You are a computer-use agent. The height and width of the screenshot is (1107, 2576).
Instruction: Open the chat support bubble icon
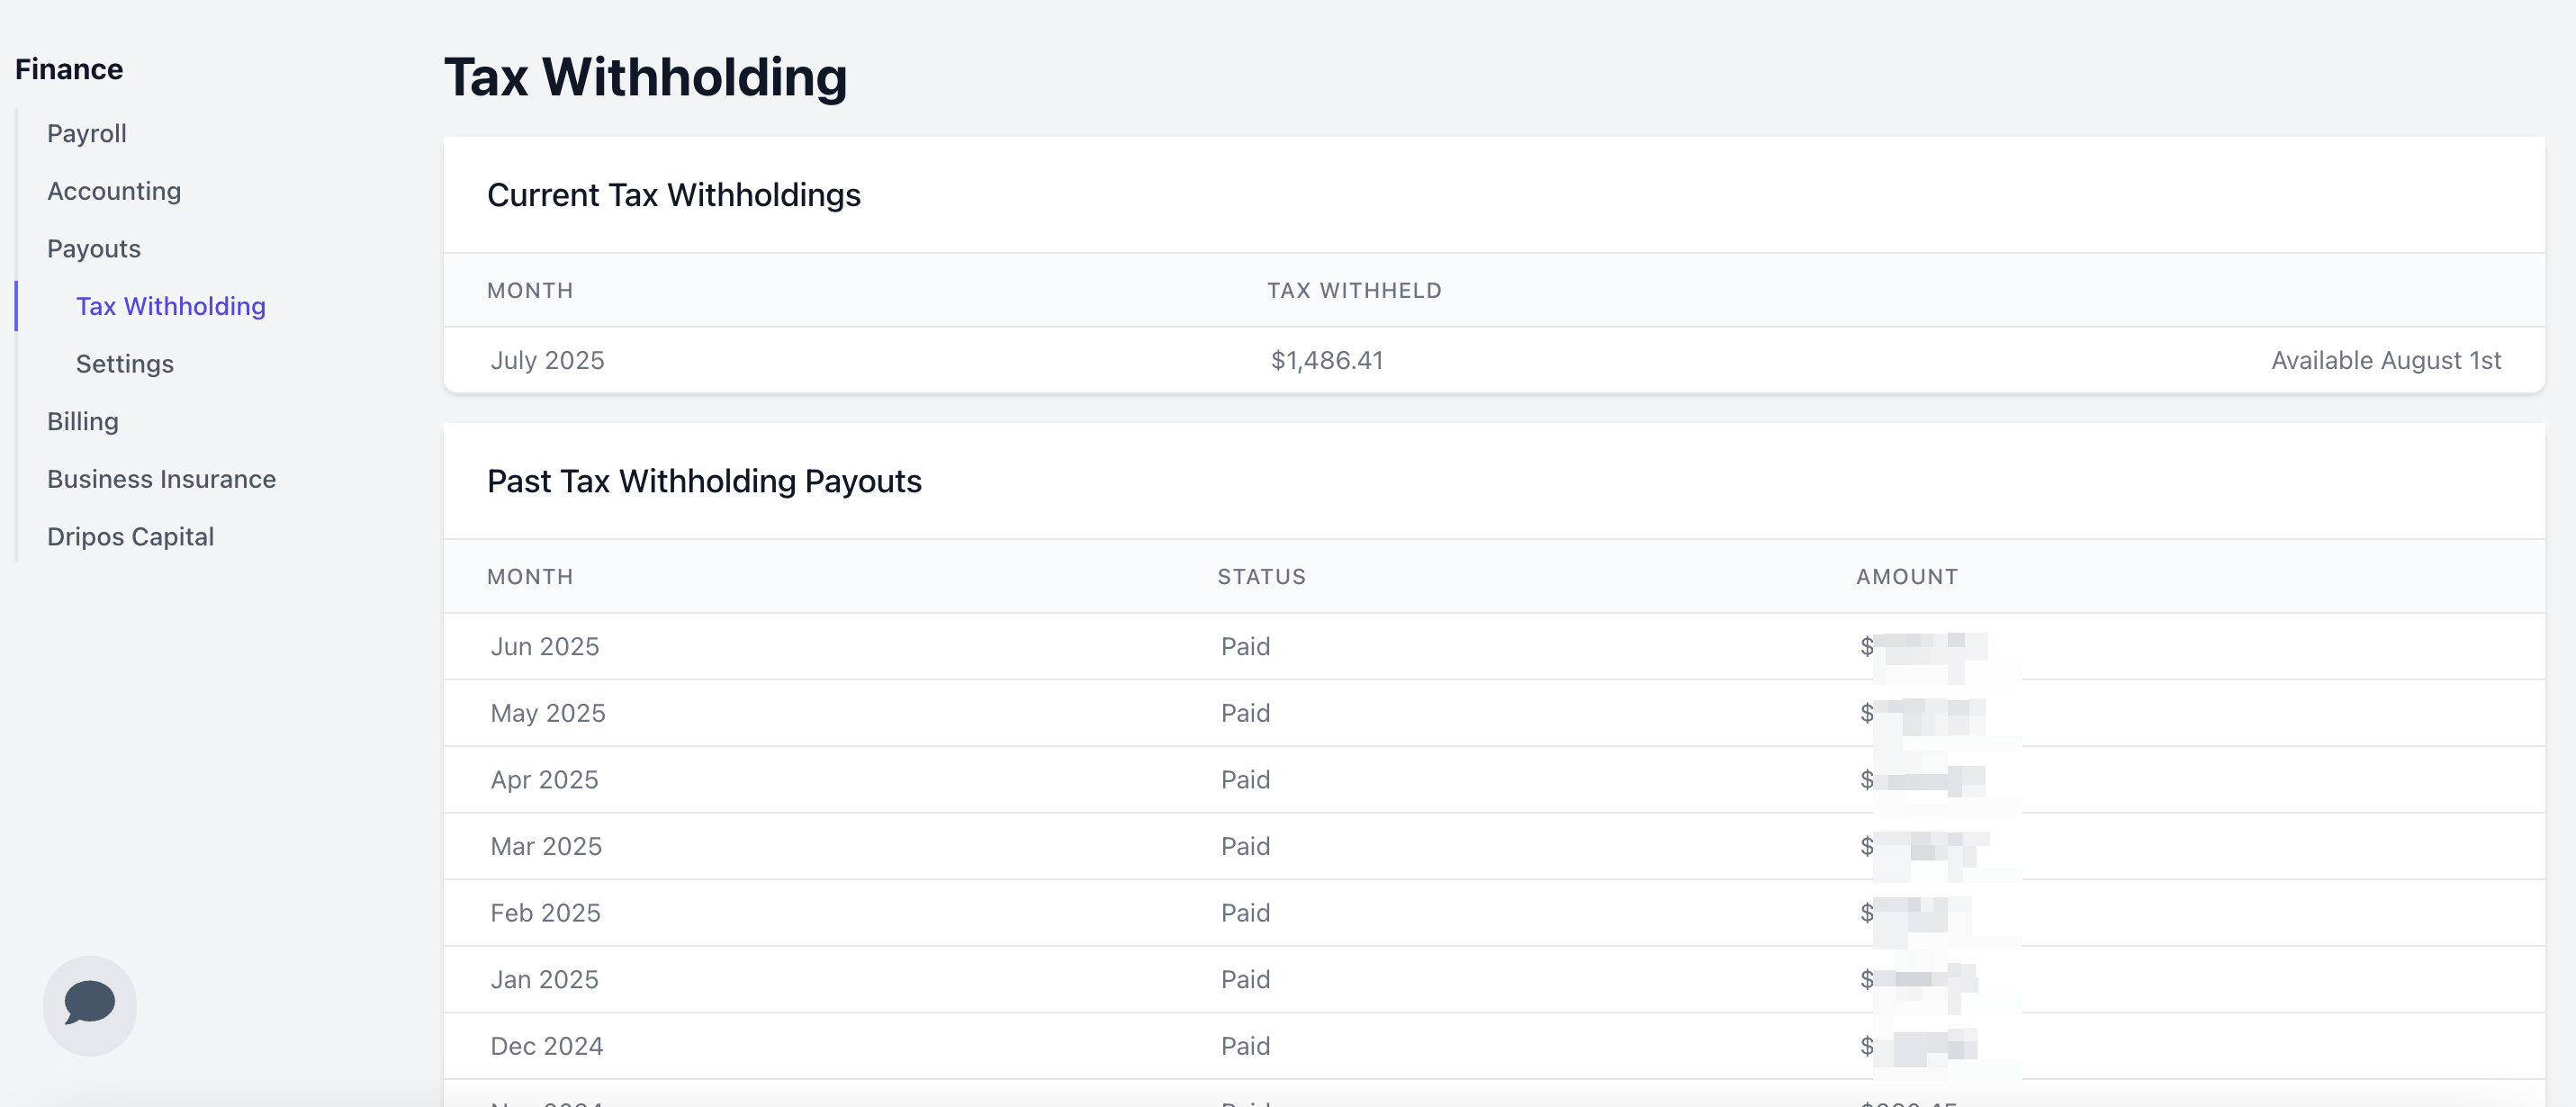tap(90, 1004)
